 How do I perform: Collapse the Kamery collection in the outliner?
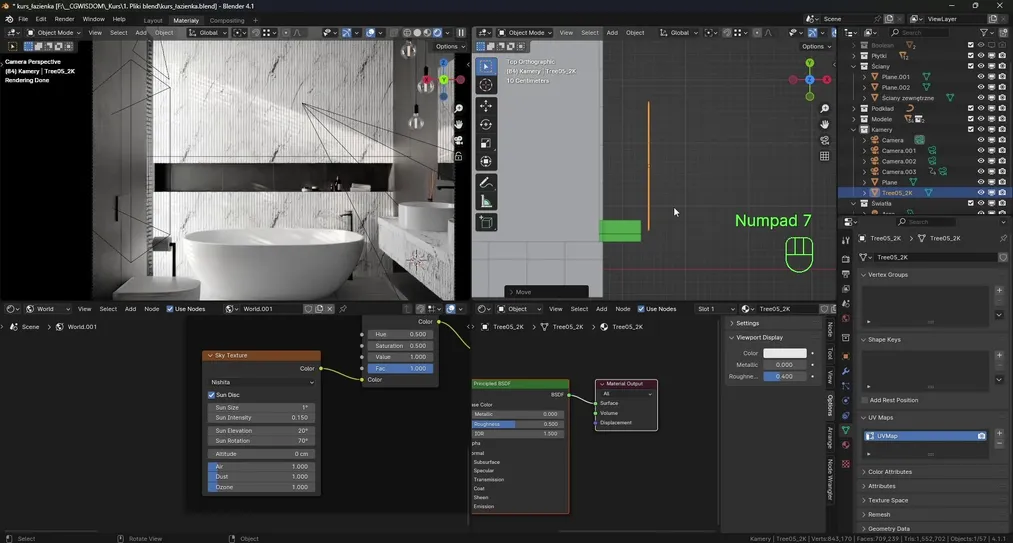[x=854, y=129]
